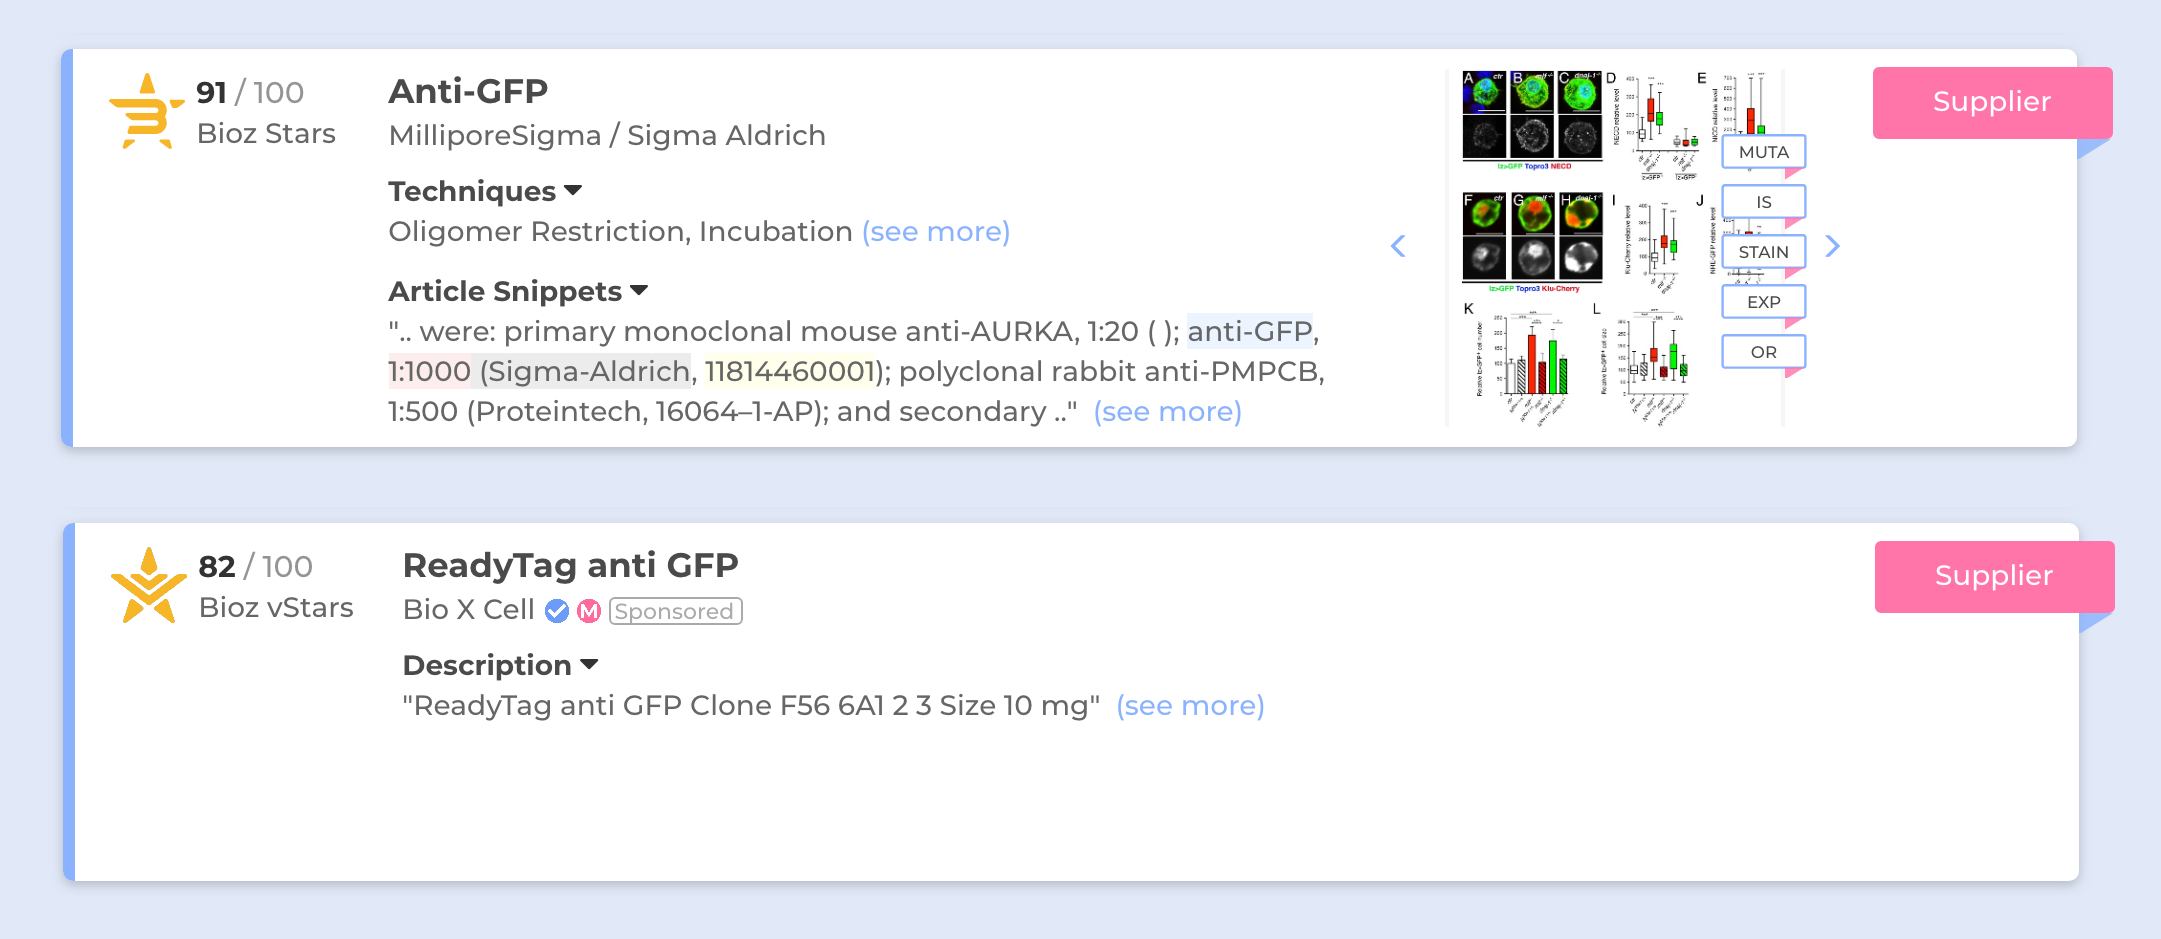Click the Bioz Stars logo icon
Image resolution: width=2161 pixels, height=939 pixels.
point(147,111)
